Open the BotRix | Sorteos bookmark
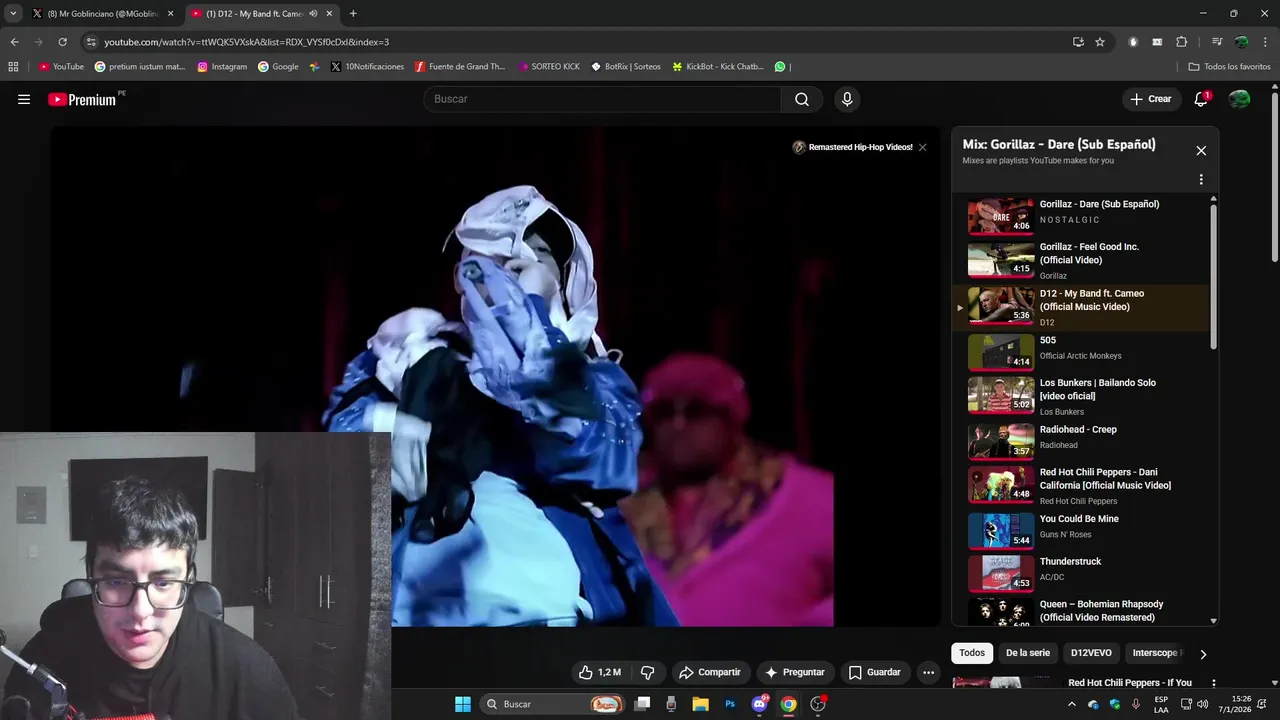Screen dimensions: 1280x720 626,67
